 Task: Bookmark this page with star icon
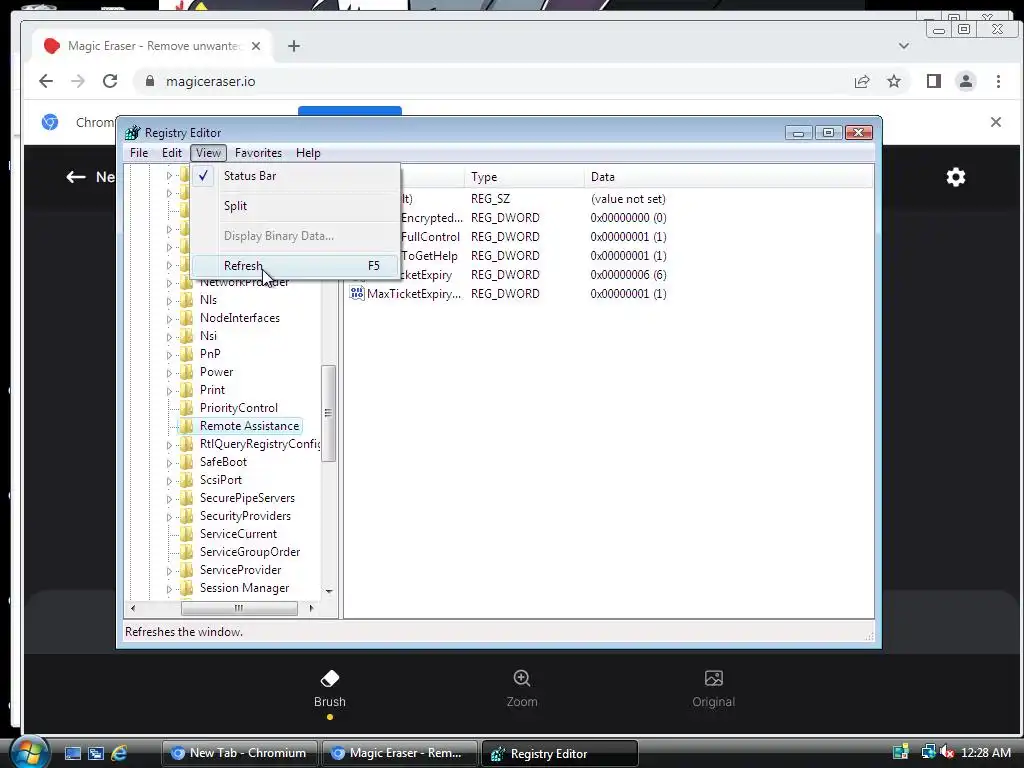894,81
